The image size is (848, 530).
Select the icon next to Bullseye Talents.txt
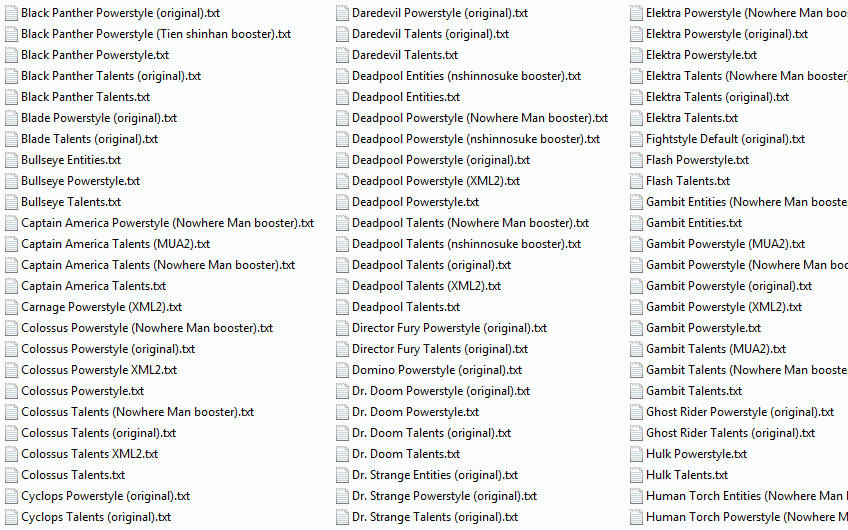pyautogui.click(x=11, y=202)
